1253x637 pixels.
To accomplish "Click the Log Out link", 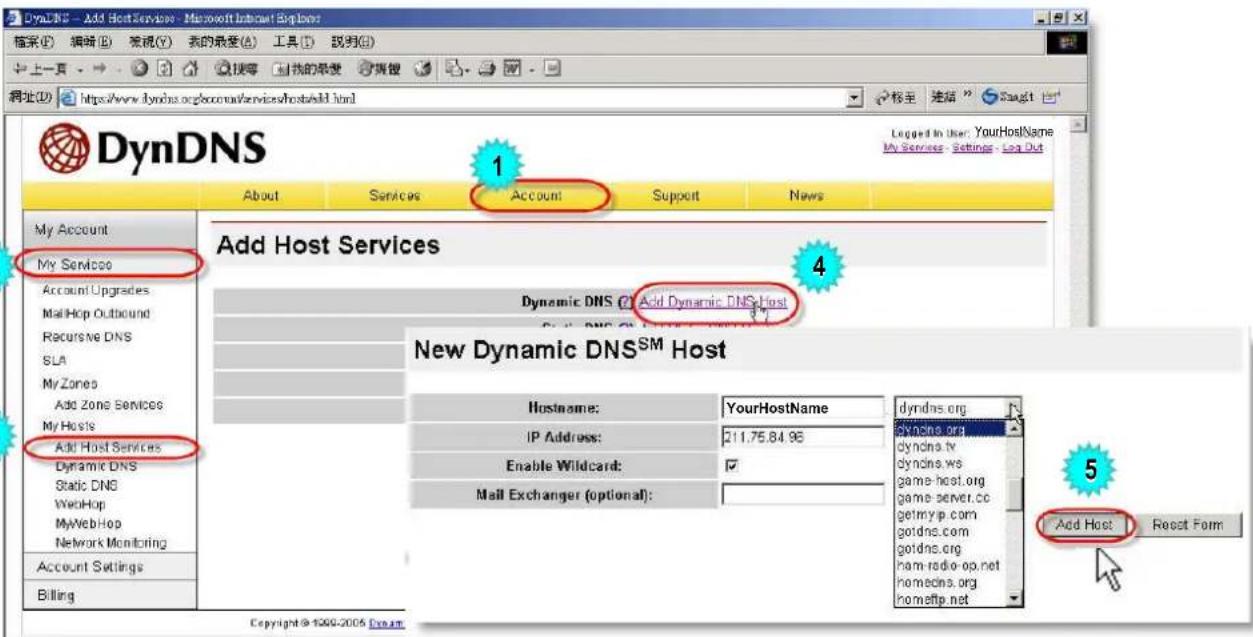I will tap(1023, 148).
